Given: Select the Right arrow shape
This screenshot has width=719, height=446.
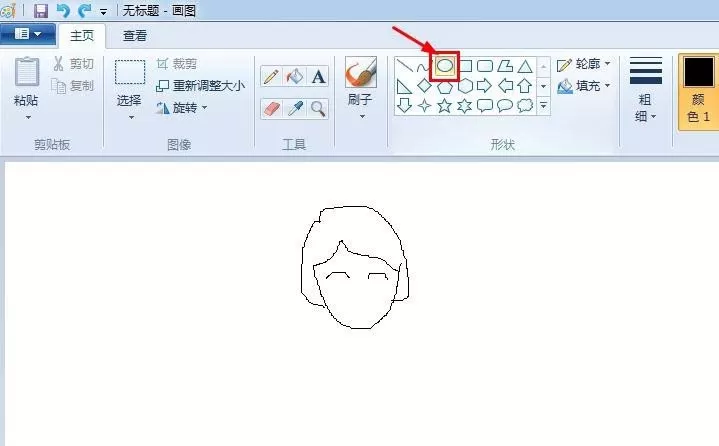Looking at the screenshot, I should (484, 86).
